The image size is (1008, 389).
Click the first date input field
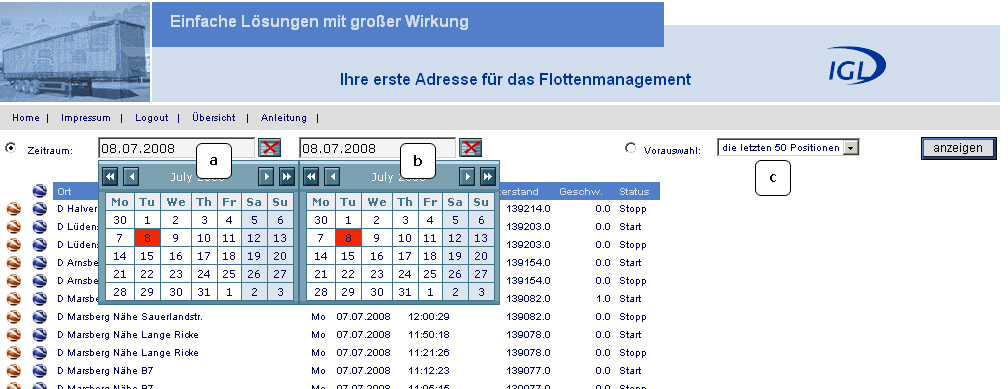pos(177,148)
